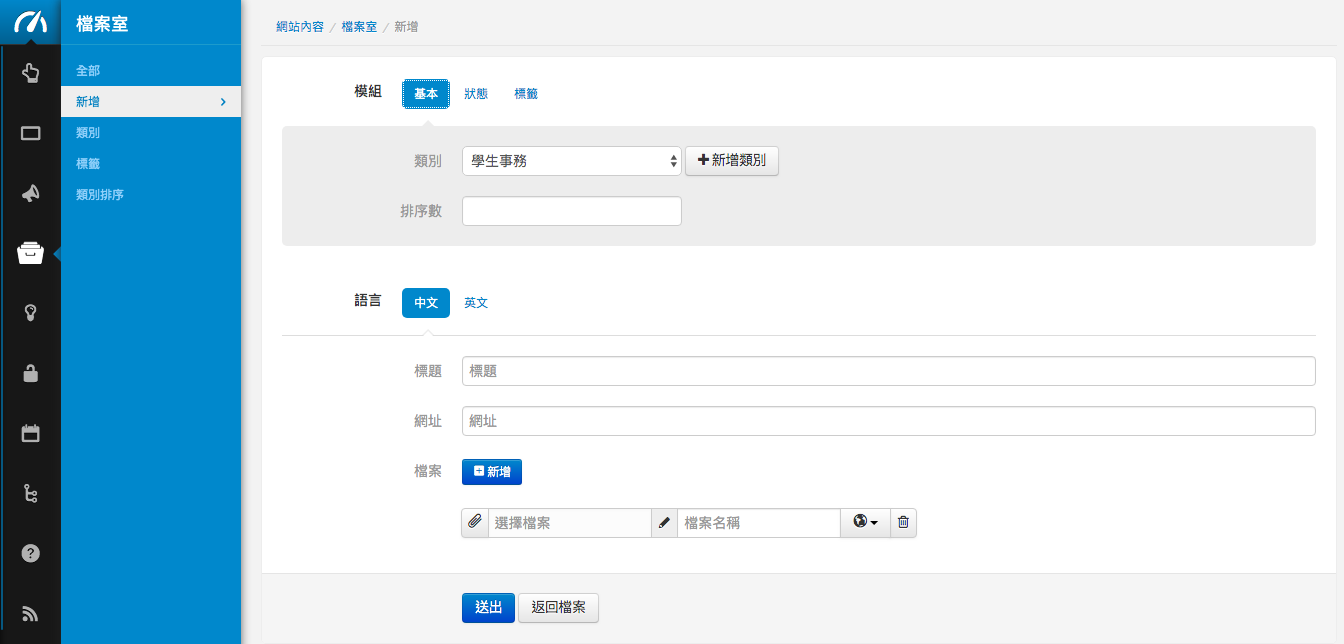Click the 標題 input field
Image resolution: width=1344 pixels, height=644 pixels.
(x=888, y=371)
